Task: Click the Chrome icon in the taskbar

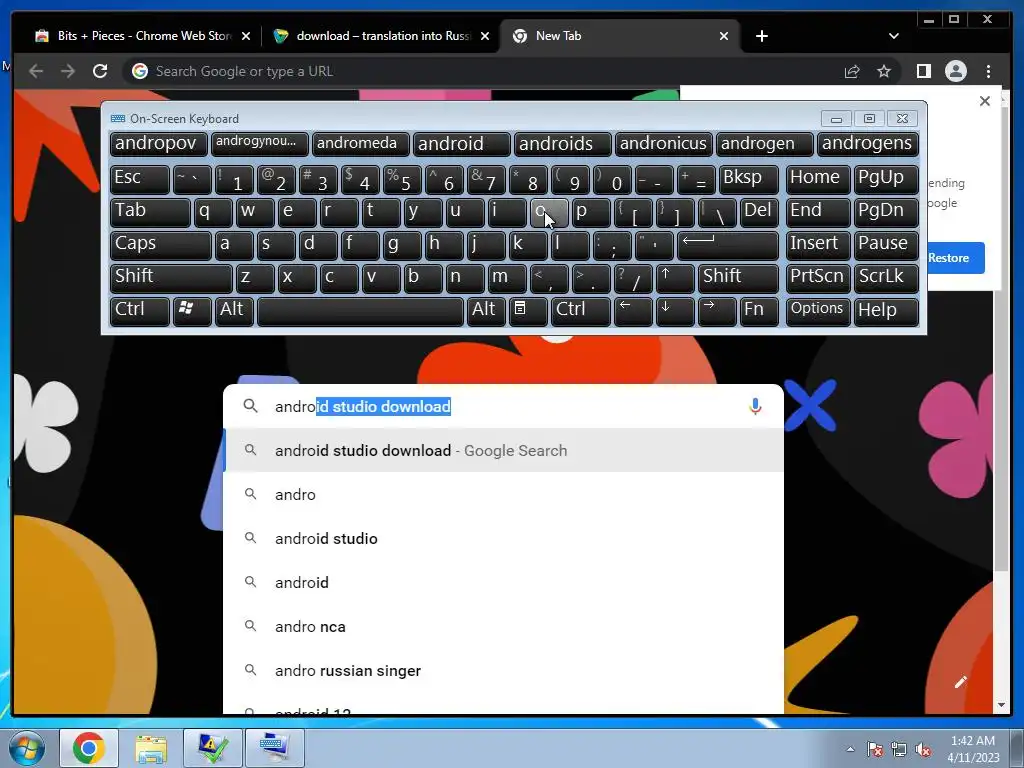Action: tap(89, 748)
